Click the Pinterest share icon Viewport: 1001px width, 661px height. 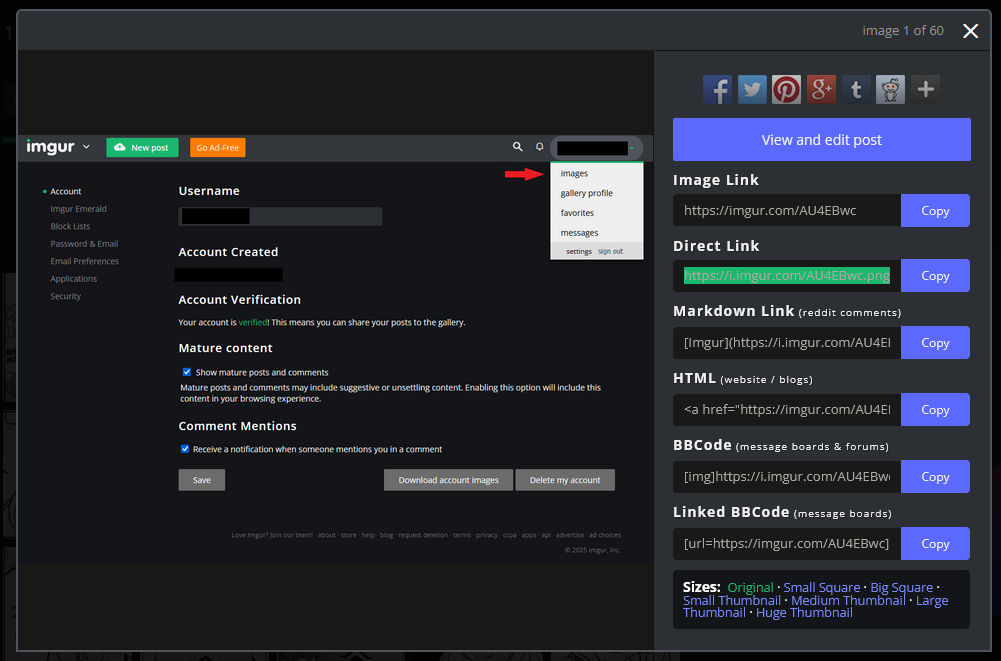point(786,89)
